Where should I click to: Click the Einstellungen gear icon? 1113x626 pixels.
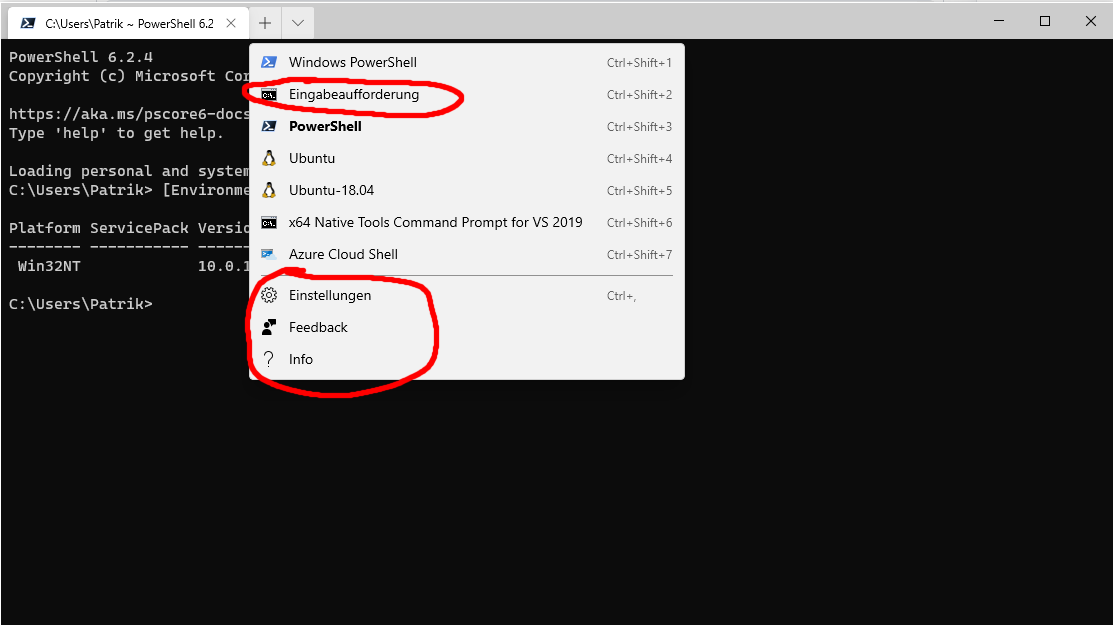pos(269,295)
